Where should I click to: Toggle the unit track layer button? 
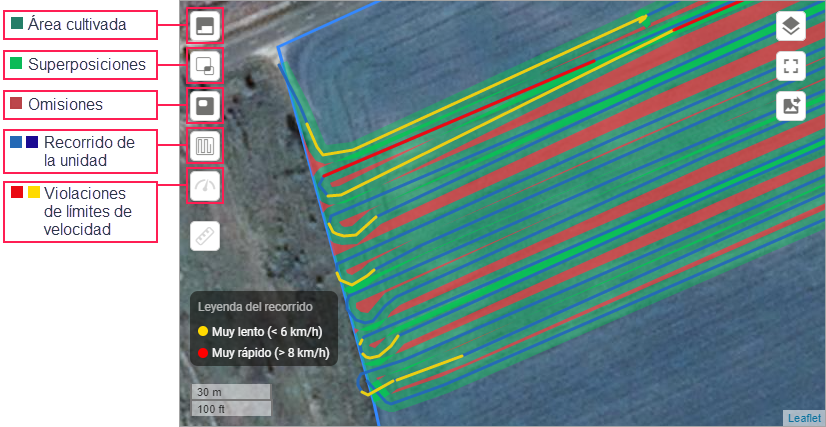pos(204,145)
